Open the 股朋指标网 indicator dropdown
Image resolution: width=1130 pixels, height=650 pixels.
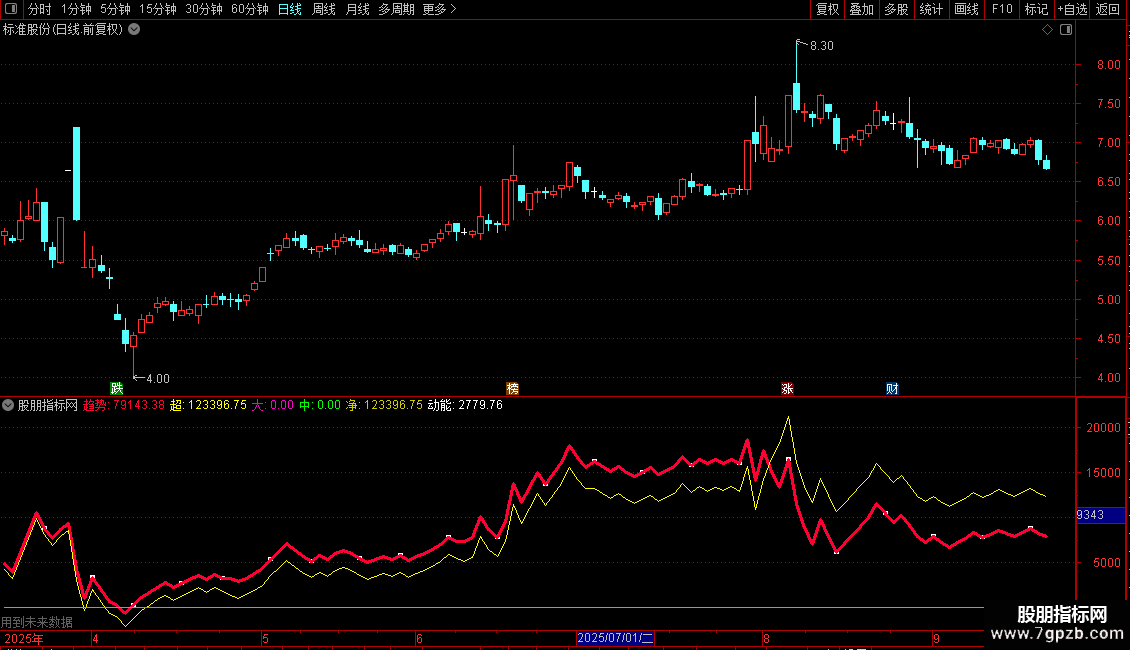click(8, 405)
